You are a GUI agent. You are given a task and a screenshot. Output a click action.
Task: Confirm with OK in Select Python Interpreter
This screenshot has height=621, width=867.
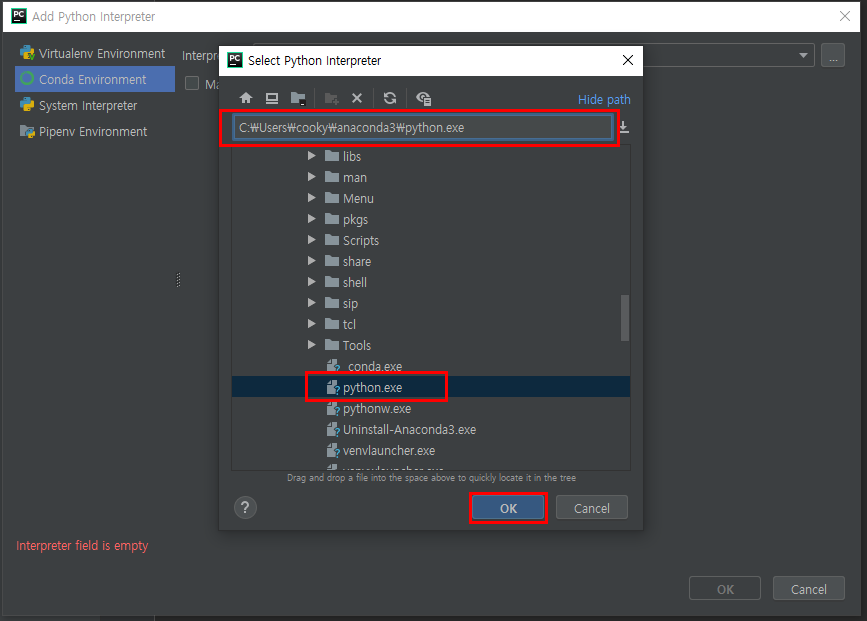pyautogui.click(x=508, y=508)
